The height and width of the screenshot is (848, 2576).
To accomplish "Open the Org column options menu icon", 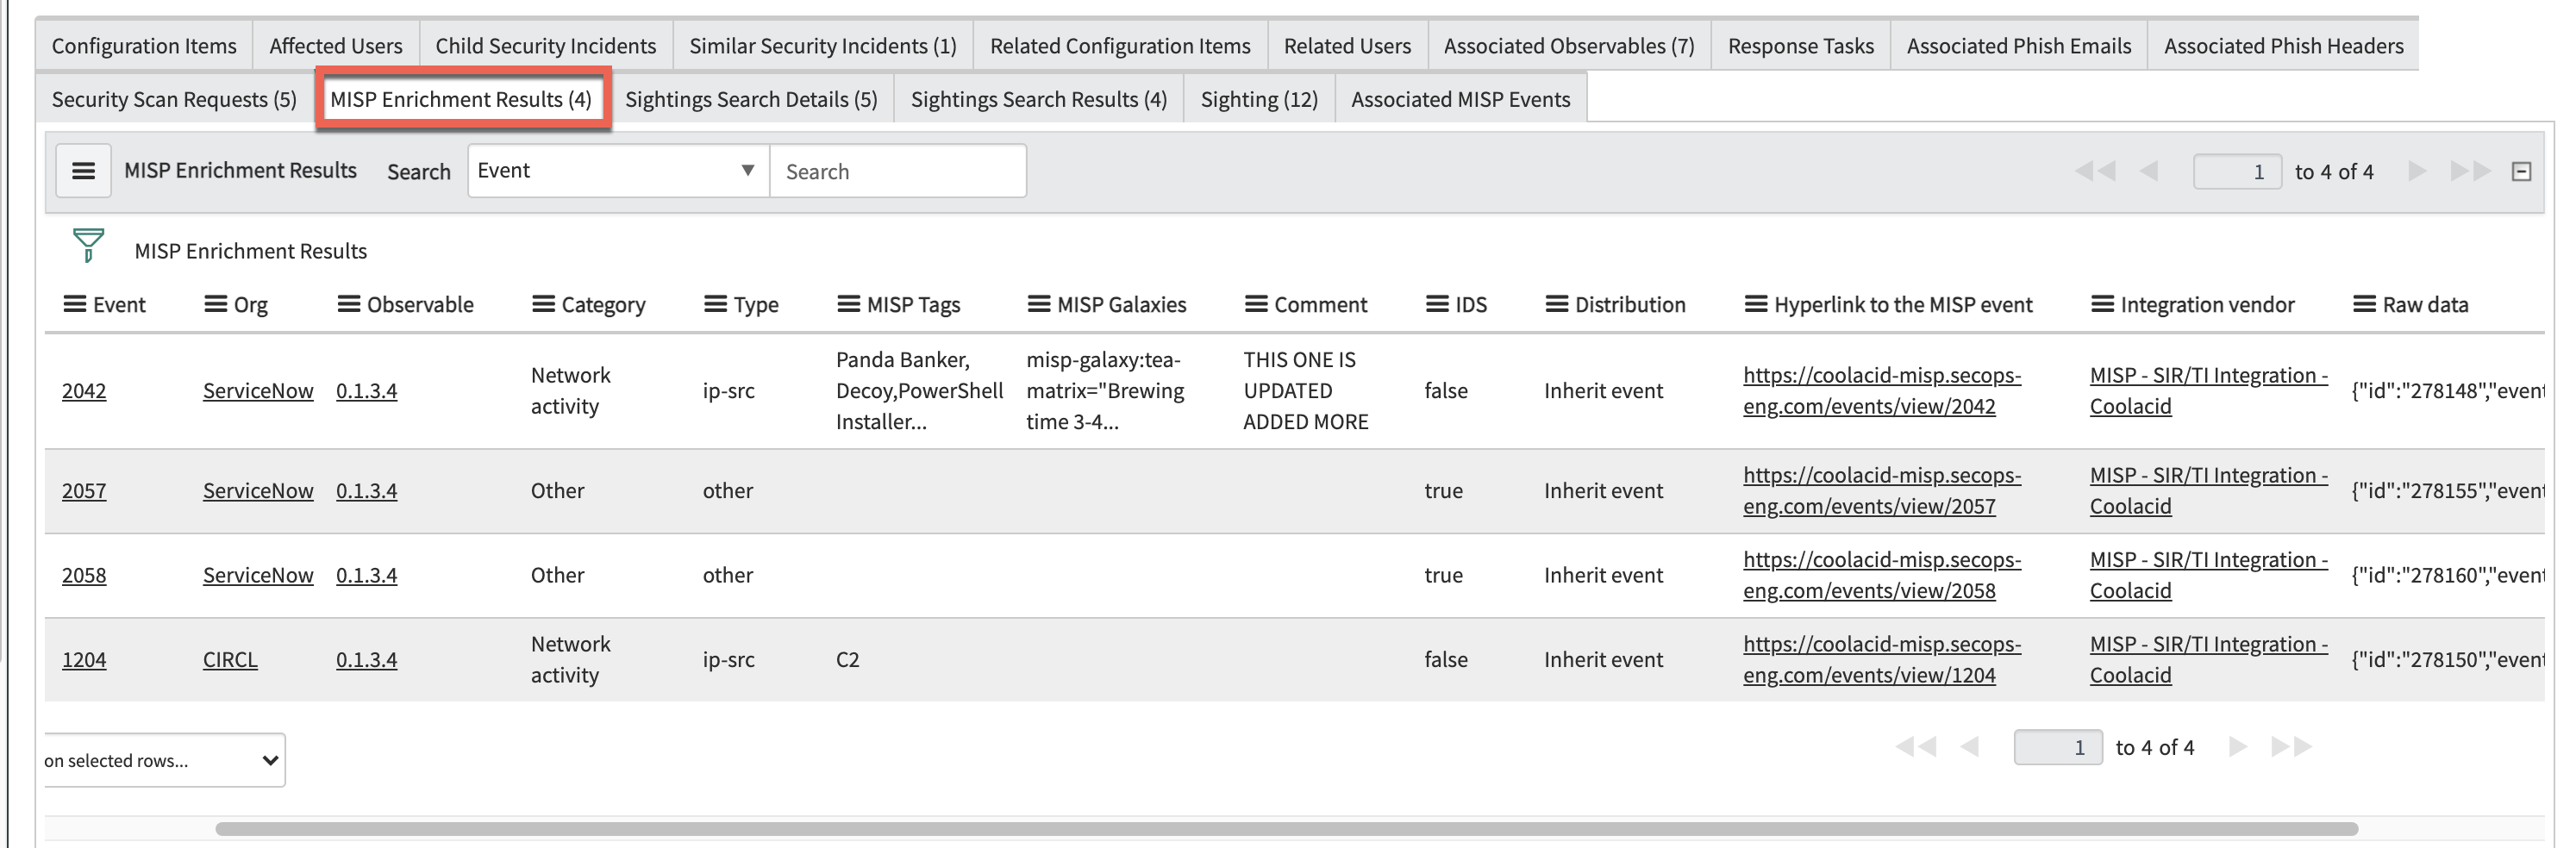I will pos(216,304).
